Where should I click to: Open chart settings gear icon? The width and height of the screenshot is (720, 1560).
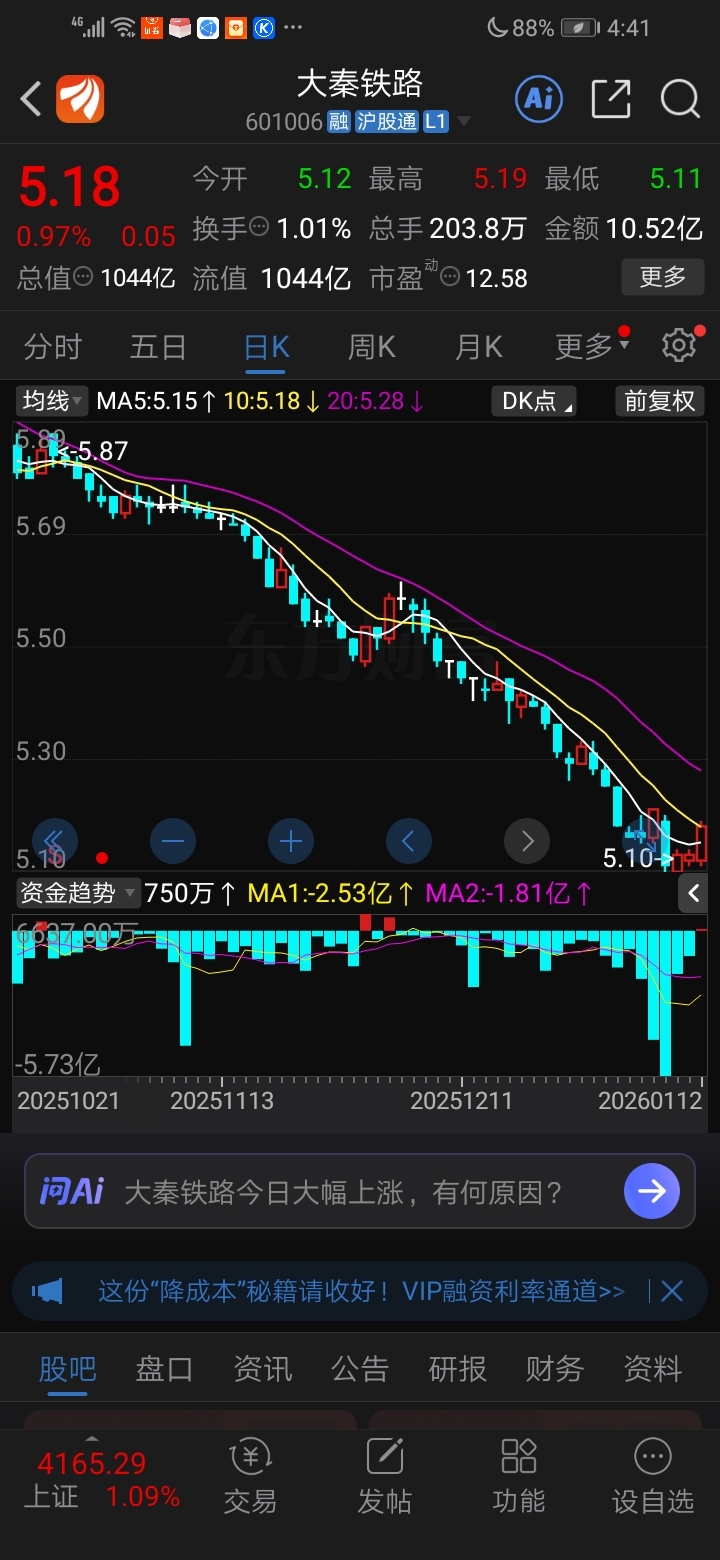click(x=679, y=346)
